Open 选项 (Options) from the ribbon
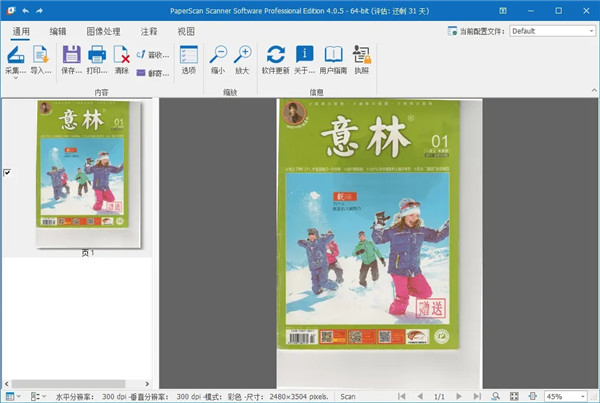This screenshot has width=600, height=403. pos(189,54)
